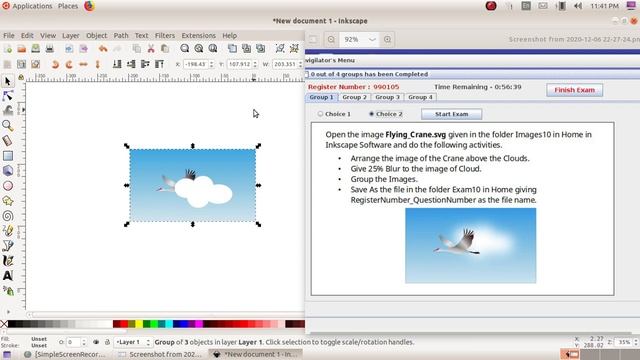The image size is (640, 360).
Task: Select the Selector arrow tool
Action: 7,81
